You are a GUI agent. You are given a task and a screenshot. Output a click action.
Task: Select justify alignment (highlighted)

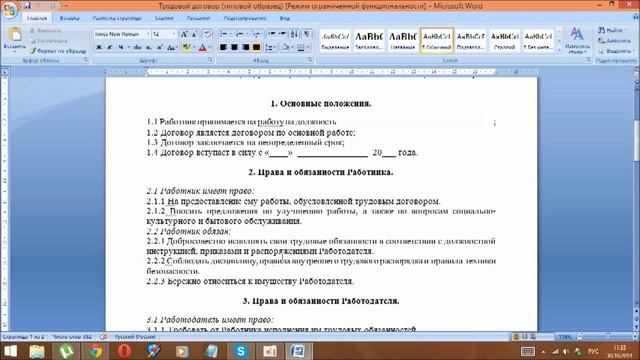[256, 48]
